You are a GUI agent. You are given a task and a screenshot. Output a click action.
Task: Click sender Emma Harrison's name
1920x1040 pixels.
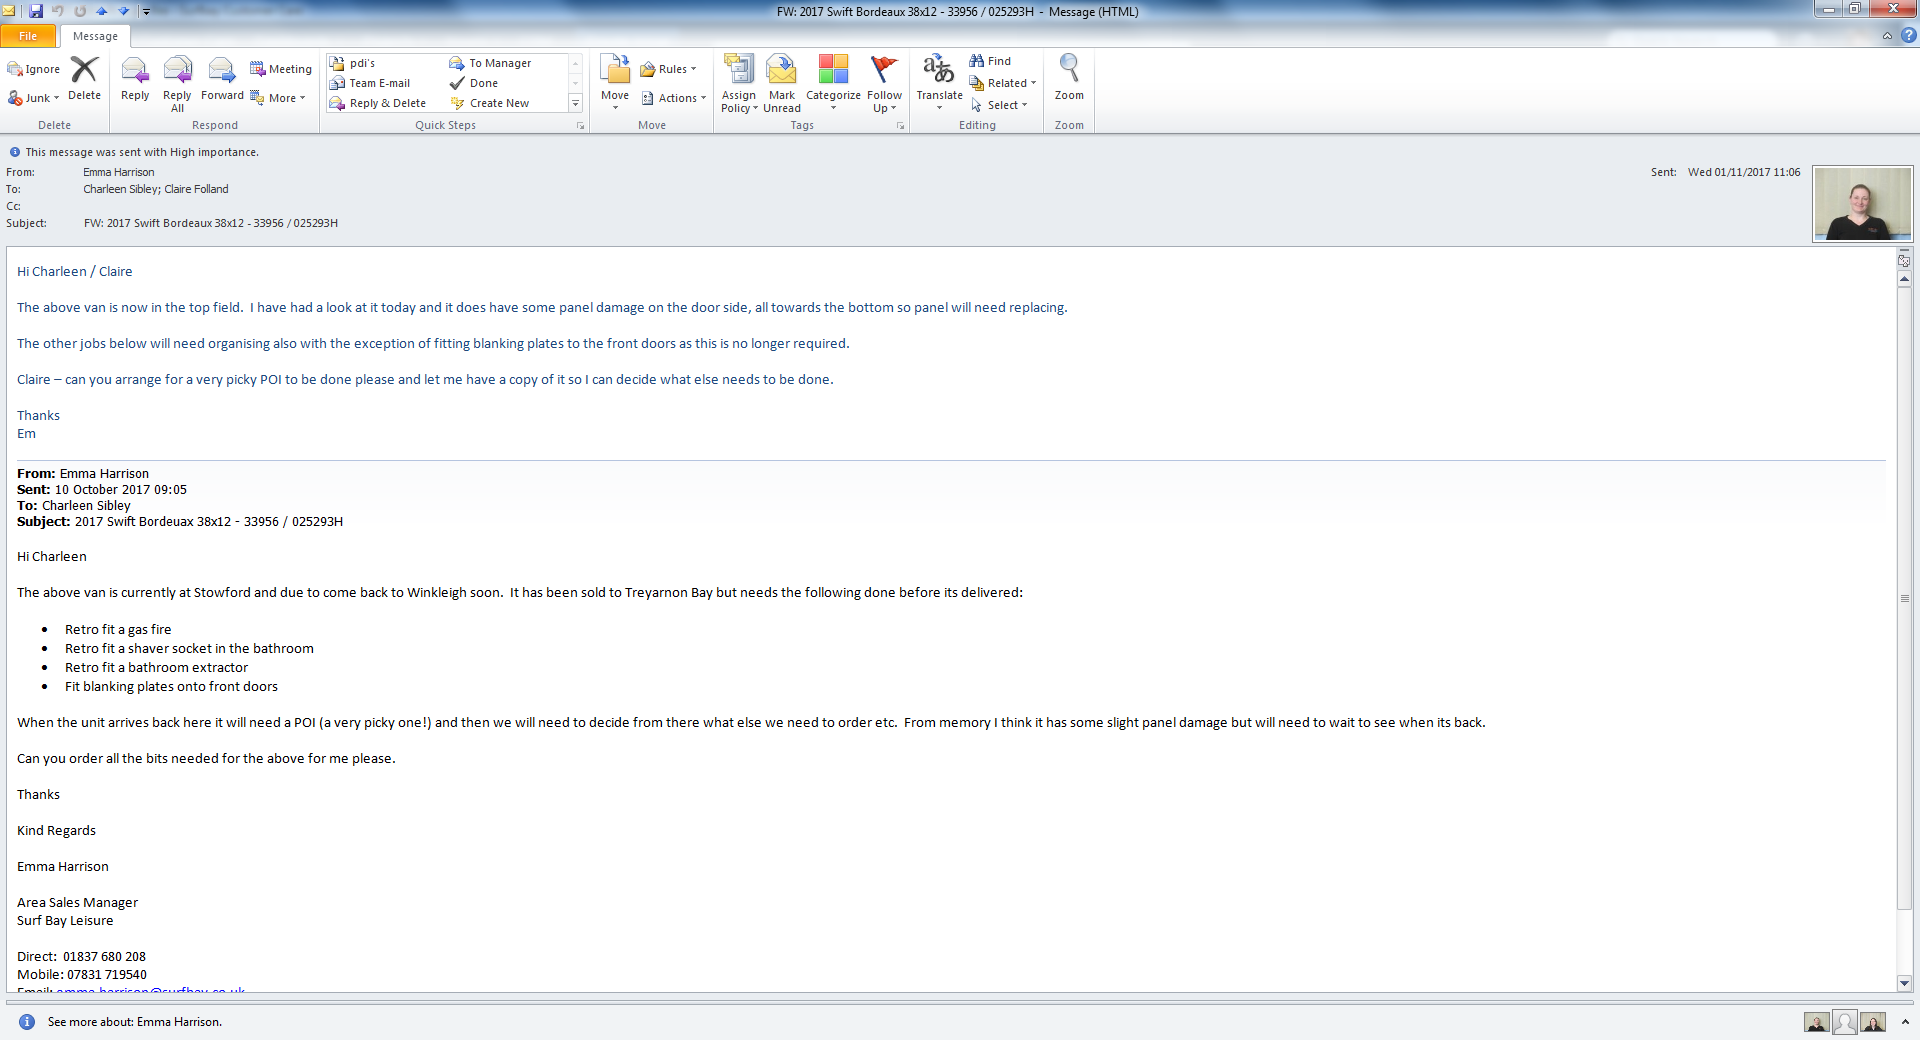tap(119, 172)
